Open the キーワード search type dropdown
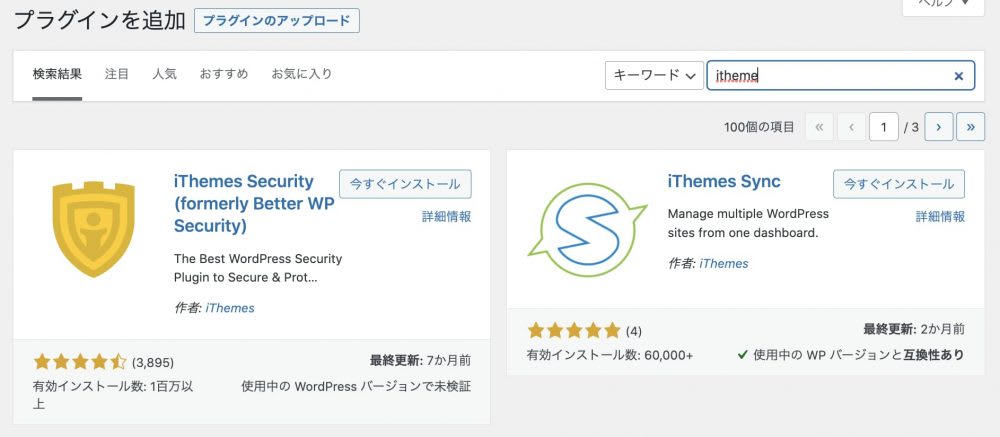 click(x=654, y=76)
